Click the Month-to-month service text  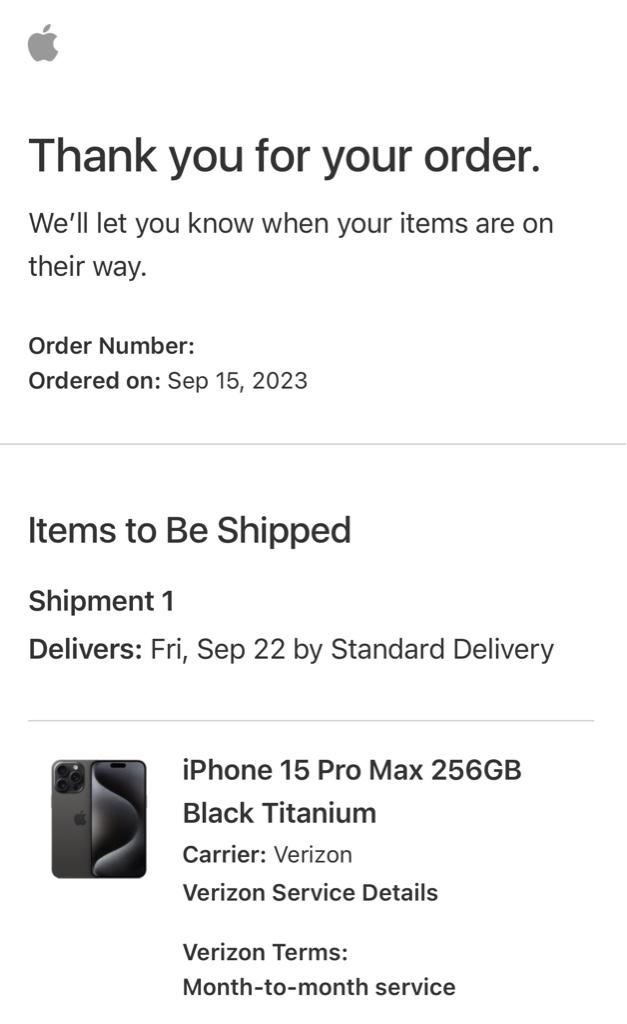319,987
